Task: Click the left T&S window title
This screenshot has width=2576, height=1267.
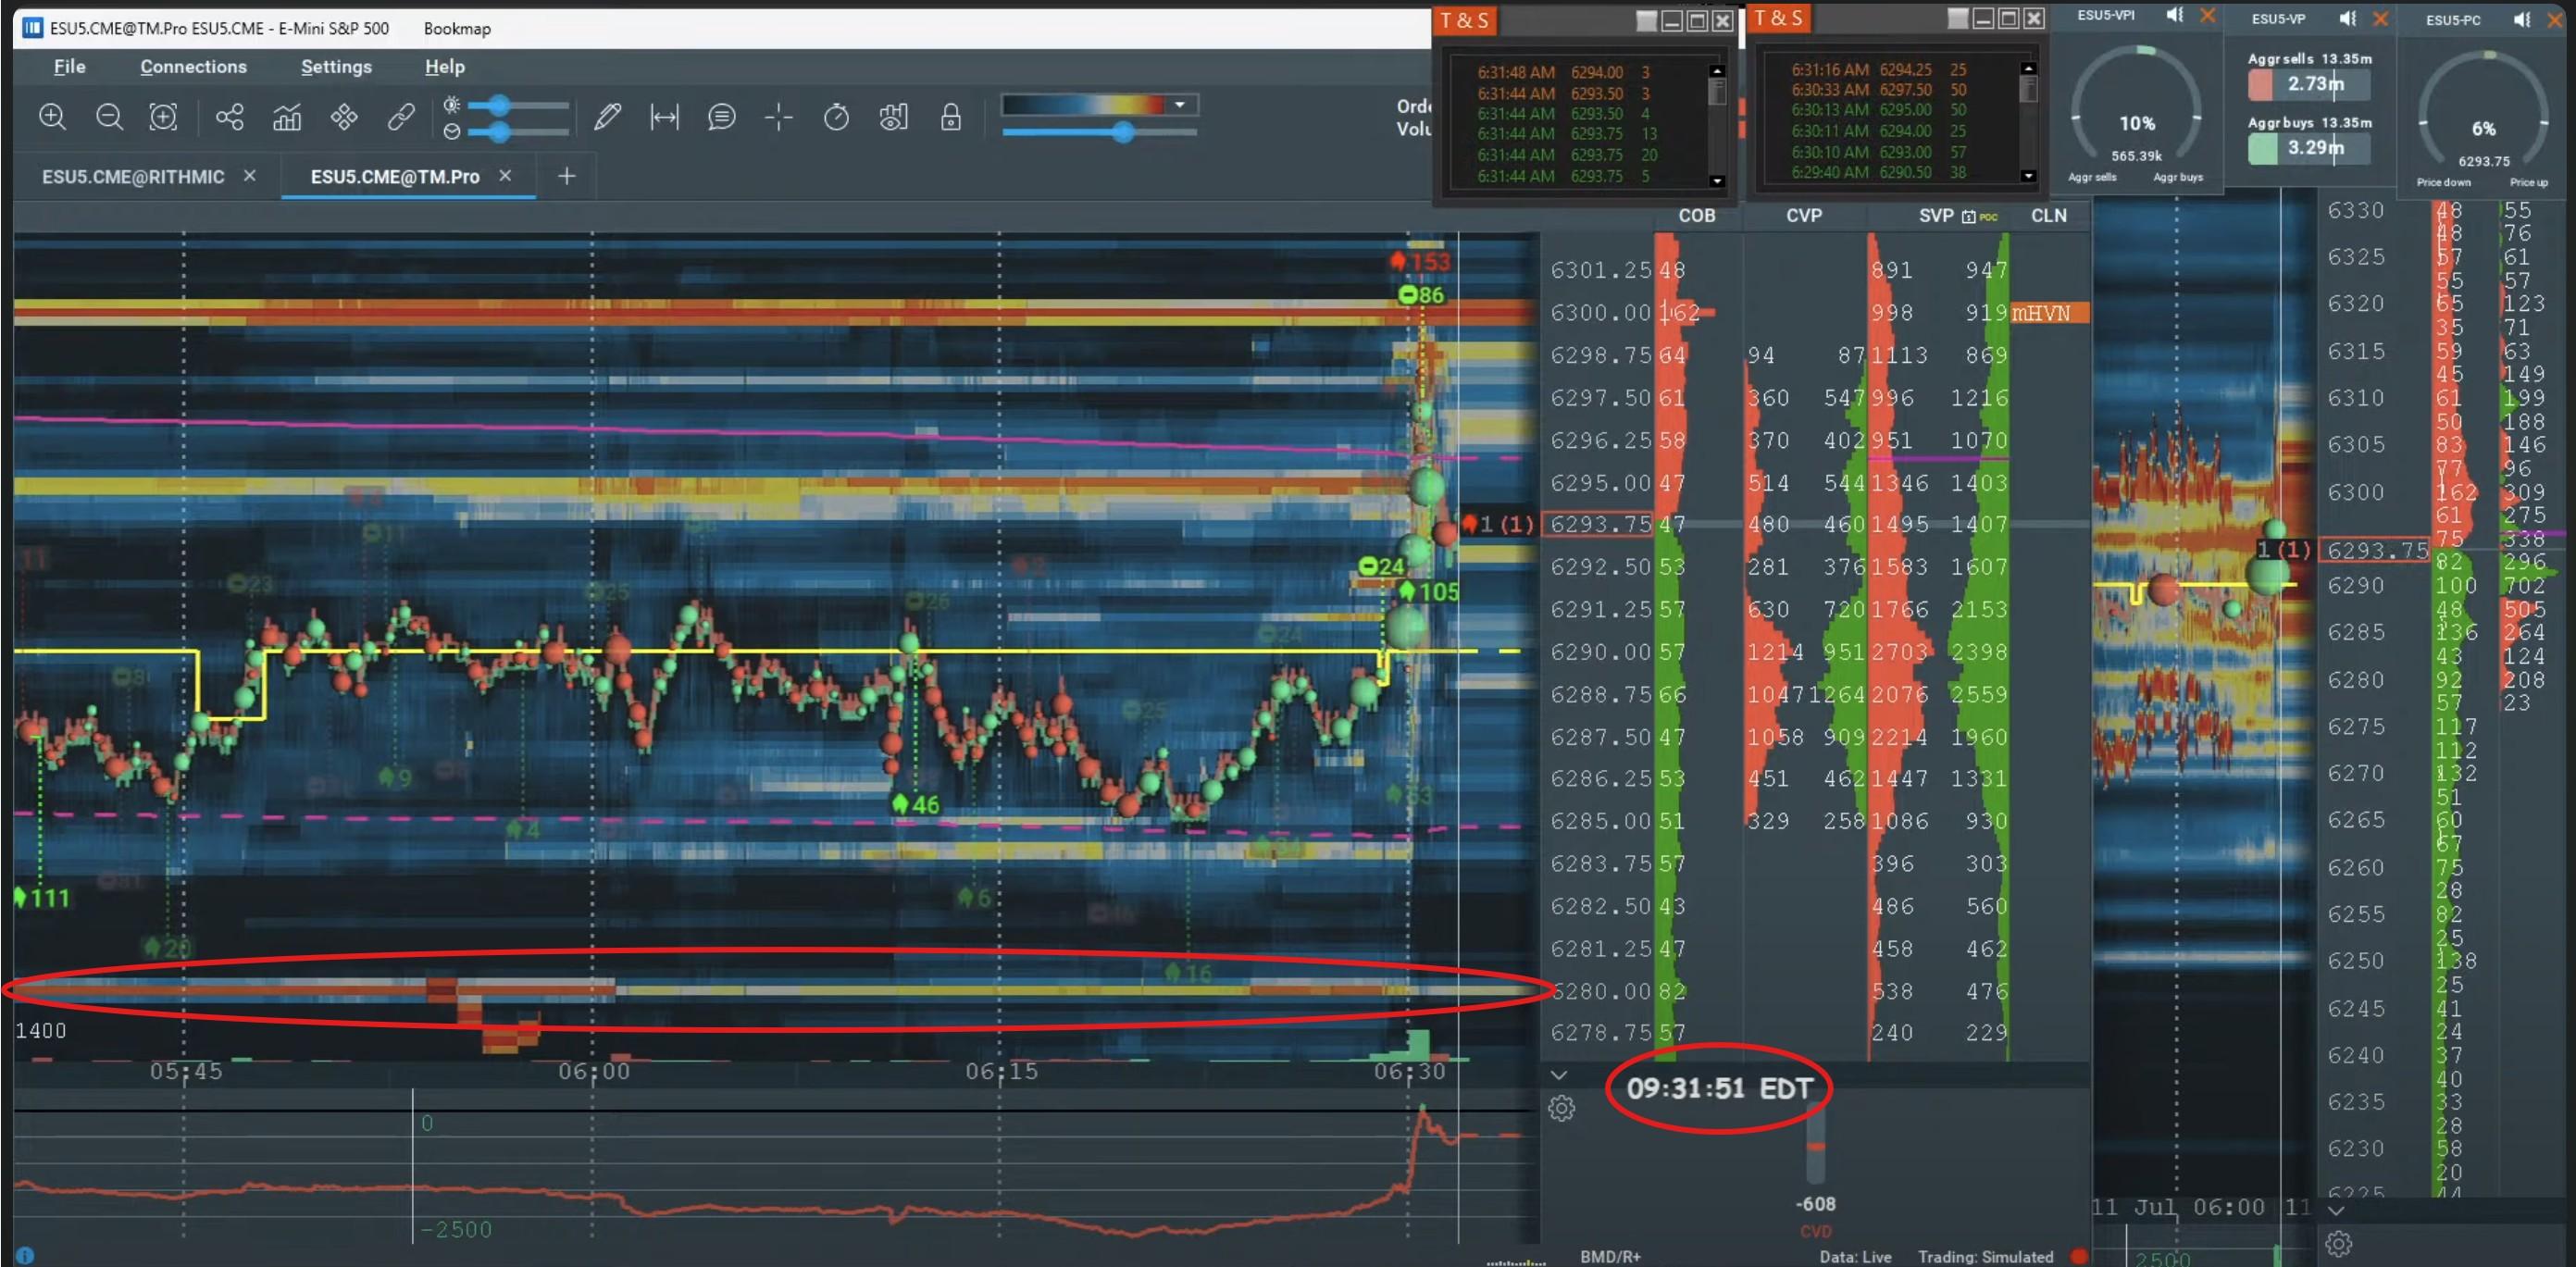Action: pos(1464,20)
